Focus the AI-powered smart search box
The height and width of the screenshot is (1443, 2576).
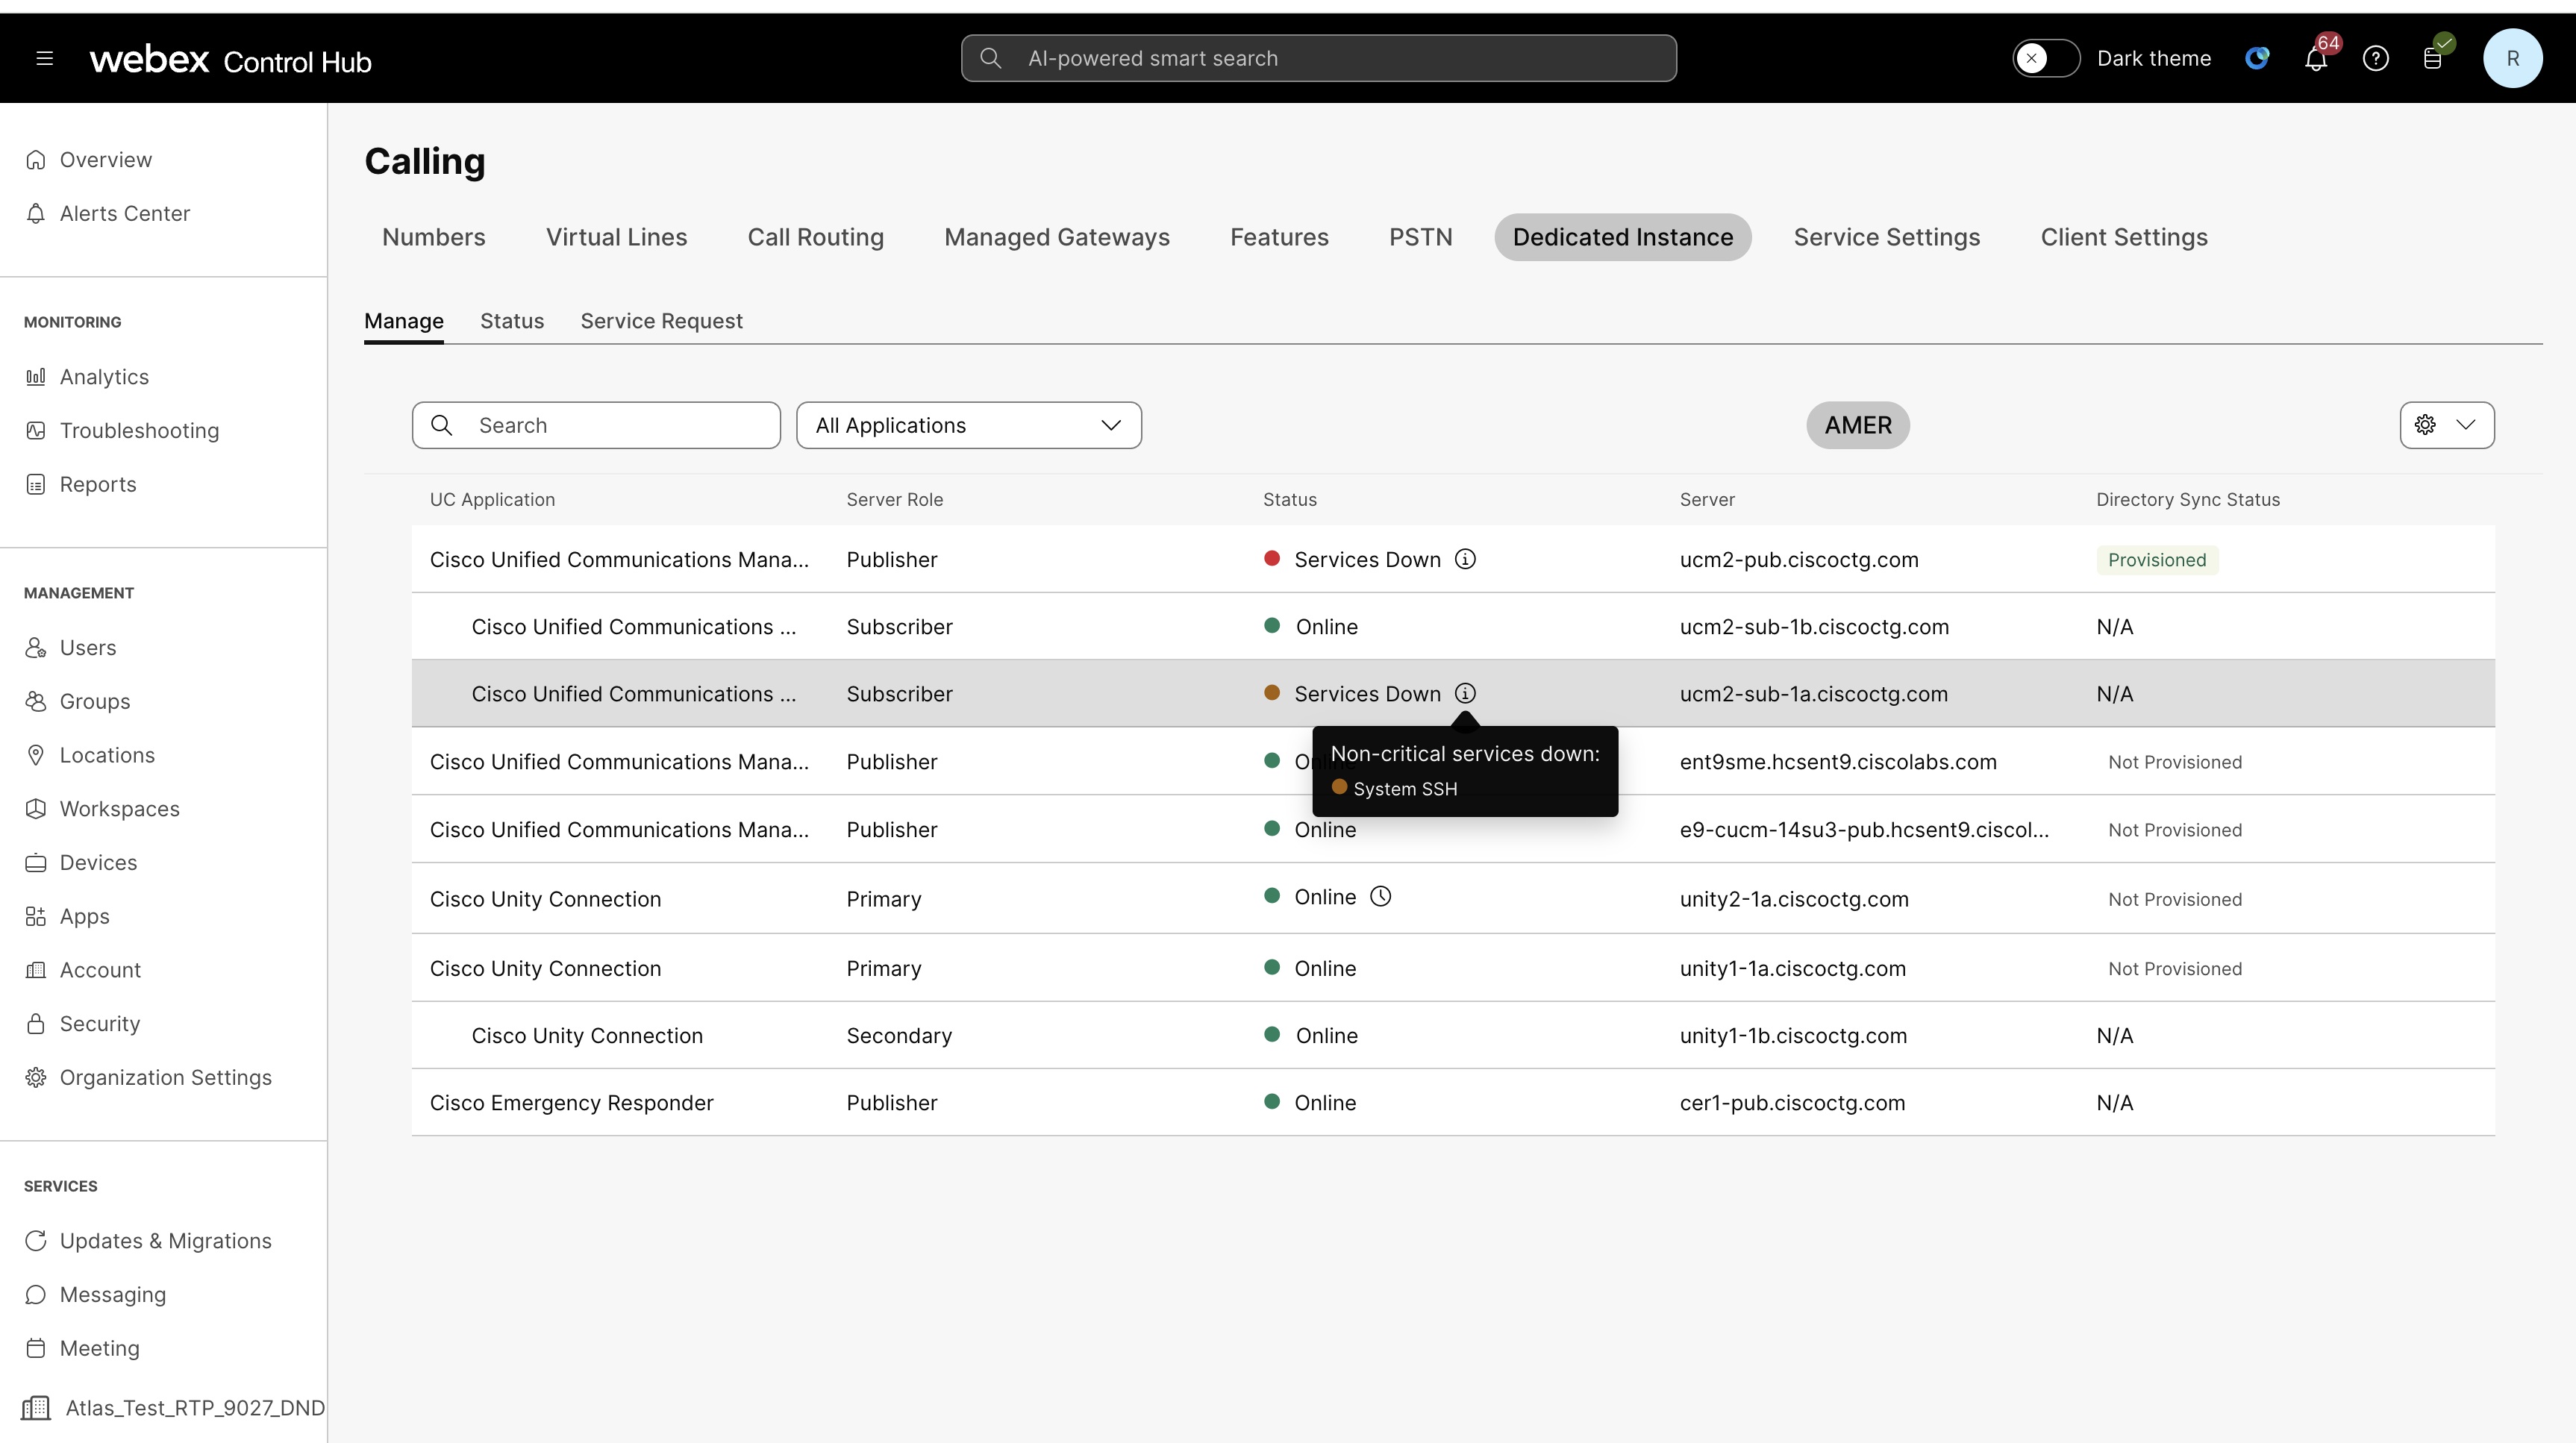(1318, 59)
